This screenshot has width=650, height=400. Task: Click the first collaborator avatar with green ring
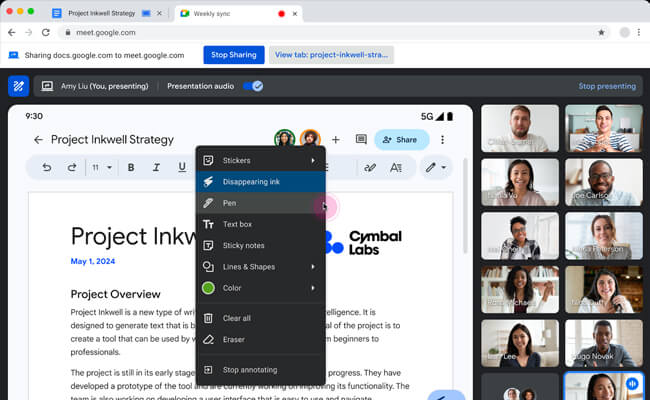(284, 138)
